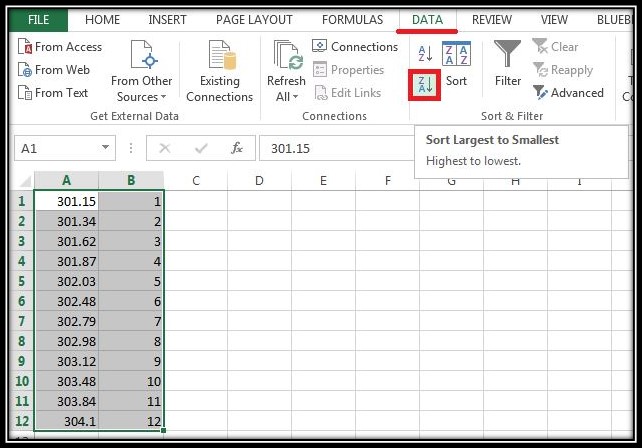Image resolution: width=642 pixels, height=448 pixels.
Task: Sort smallest to largest with A-Z icon
Action: click(x=425, y=53)
